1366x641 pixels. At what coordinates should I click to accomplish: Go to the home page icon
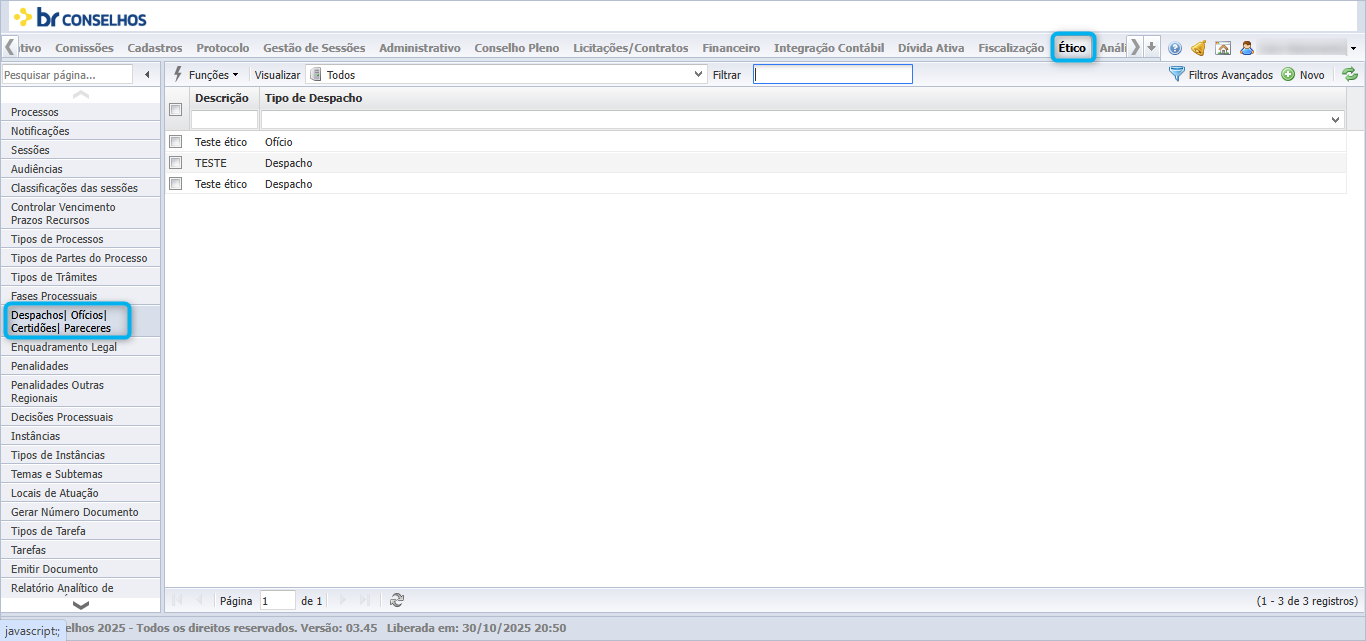1222,48
